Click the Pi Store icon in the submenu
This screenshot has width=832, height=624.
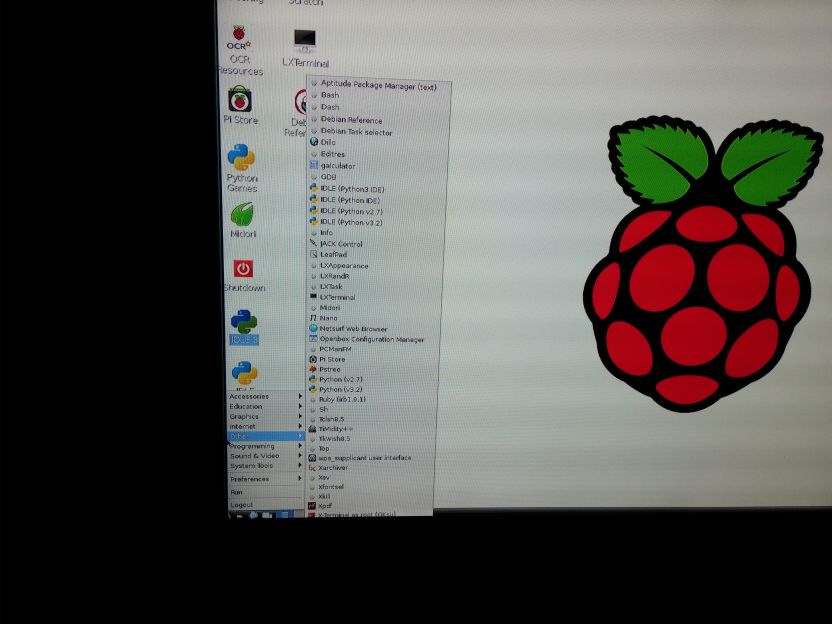pyautogui.click(x=313, y=359)
